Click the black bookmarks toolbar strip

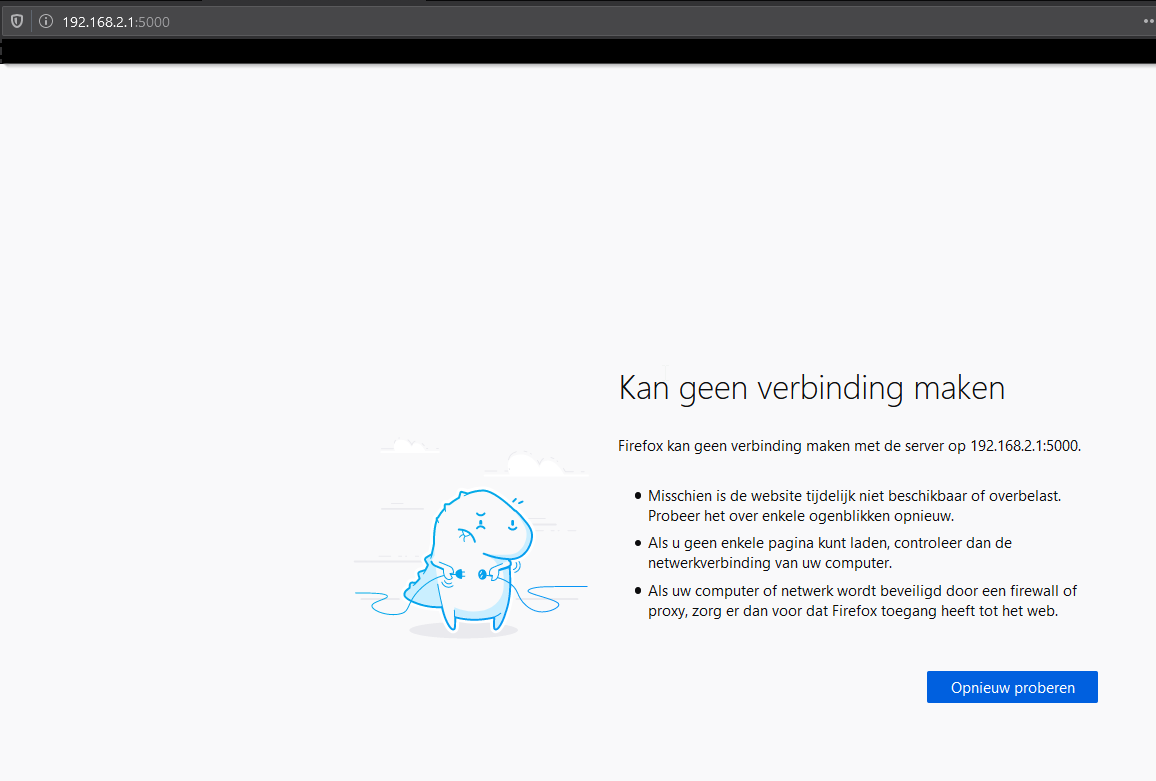pos(578,51)
